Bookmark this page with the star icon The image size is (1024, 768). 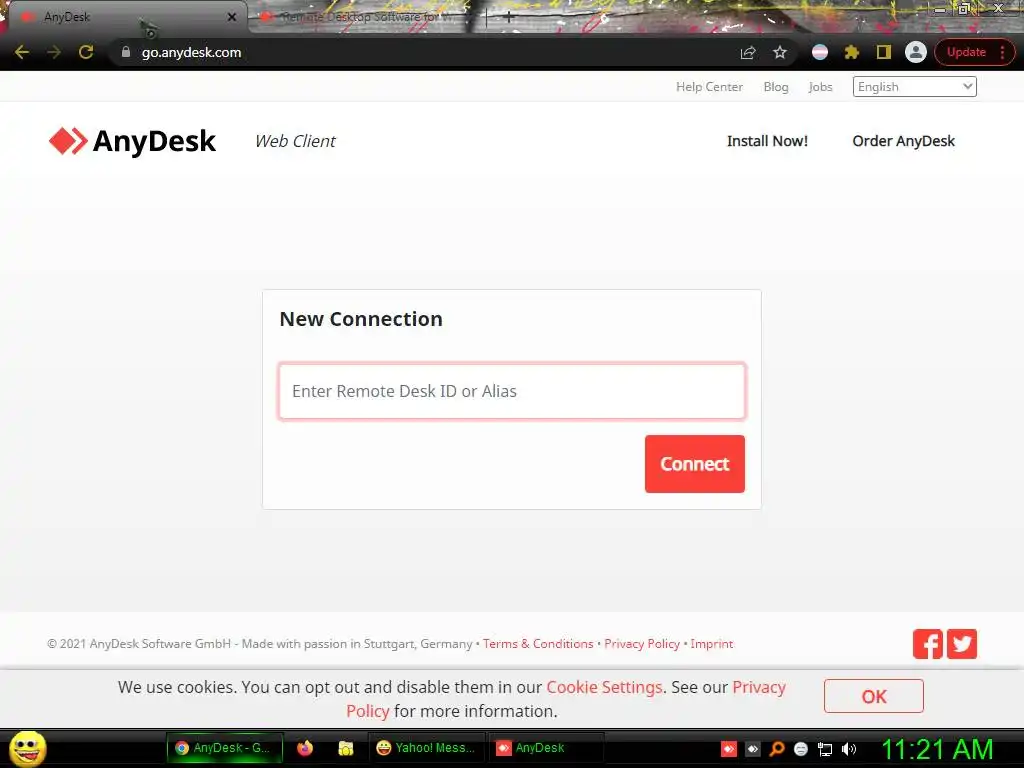click(780, 52)
